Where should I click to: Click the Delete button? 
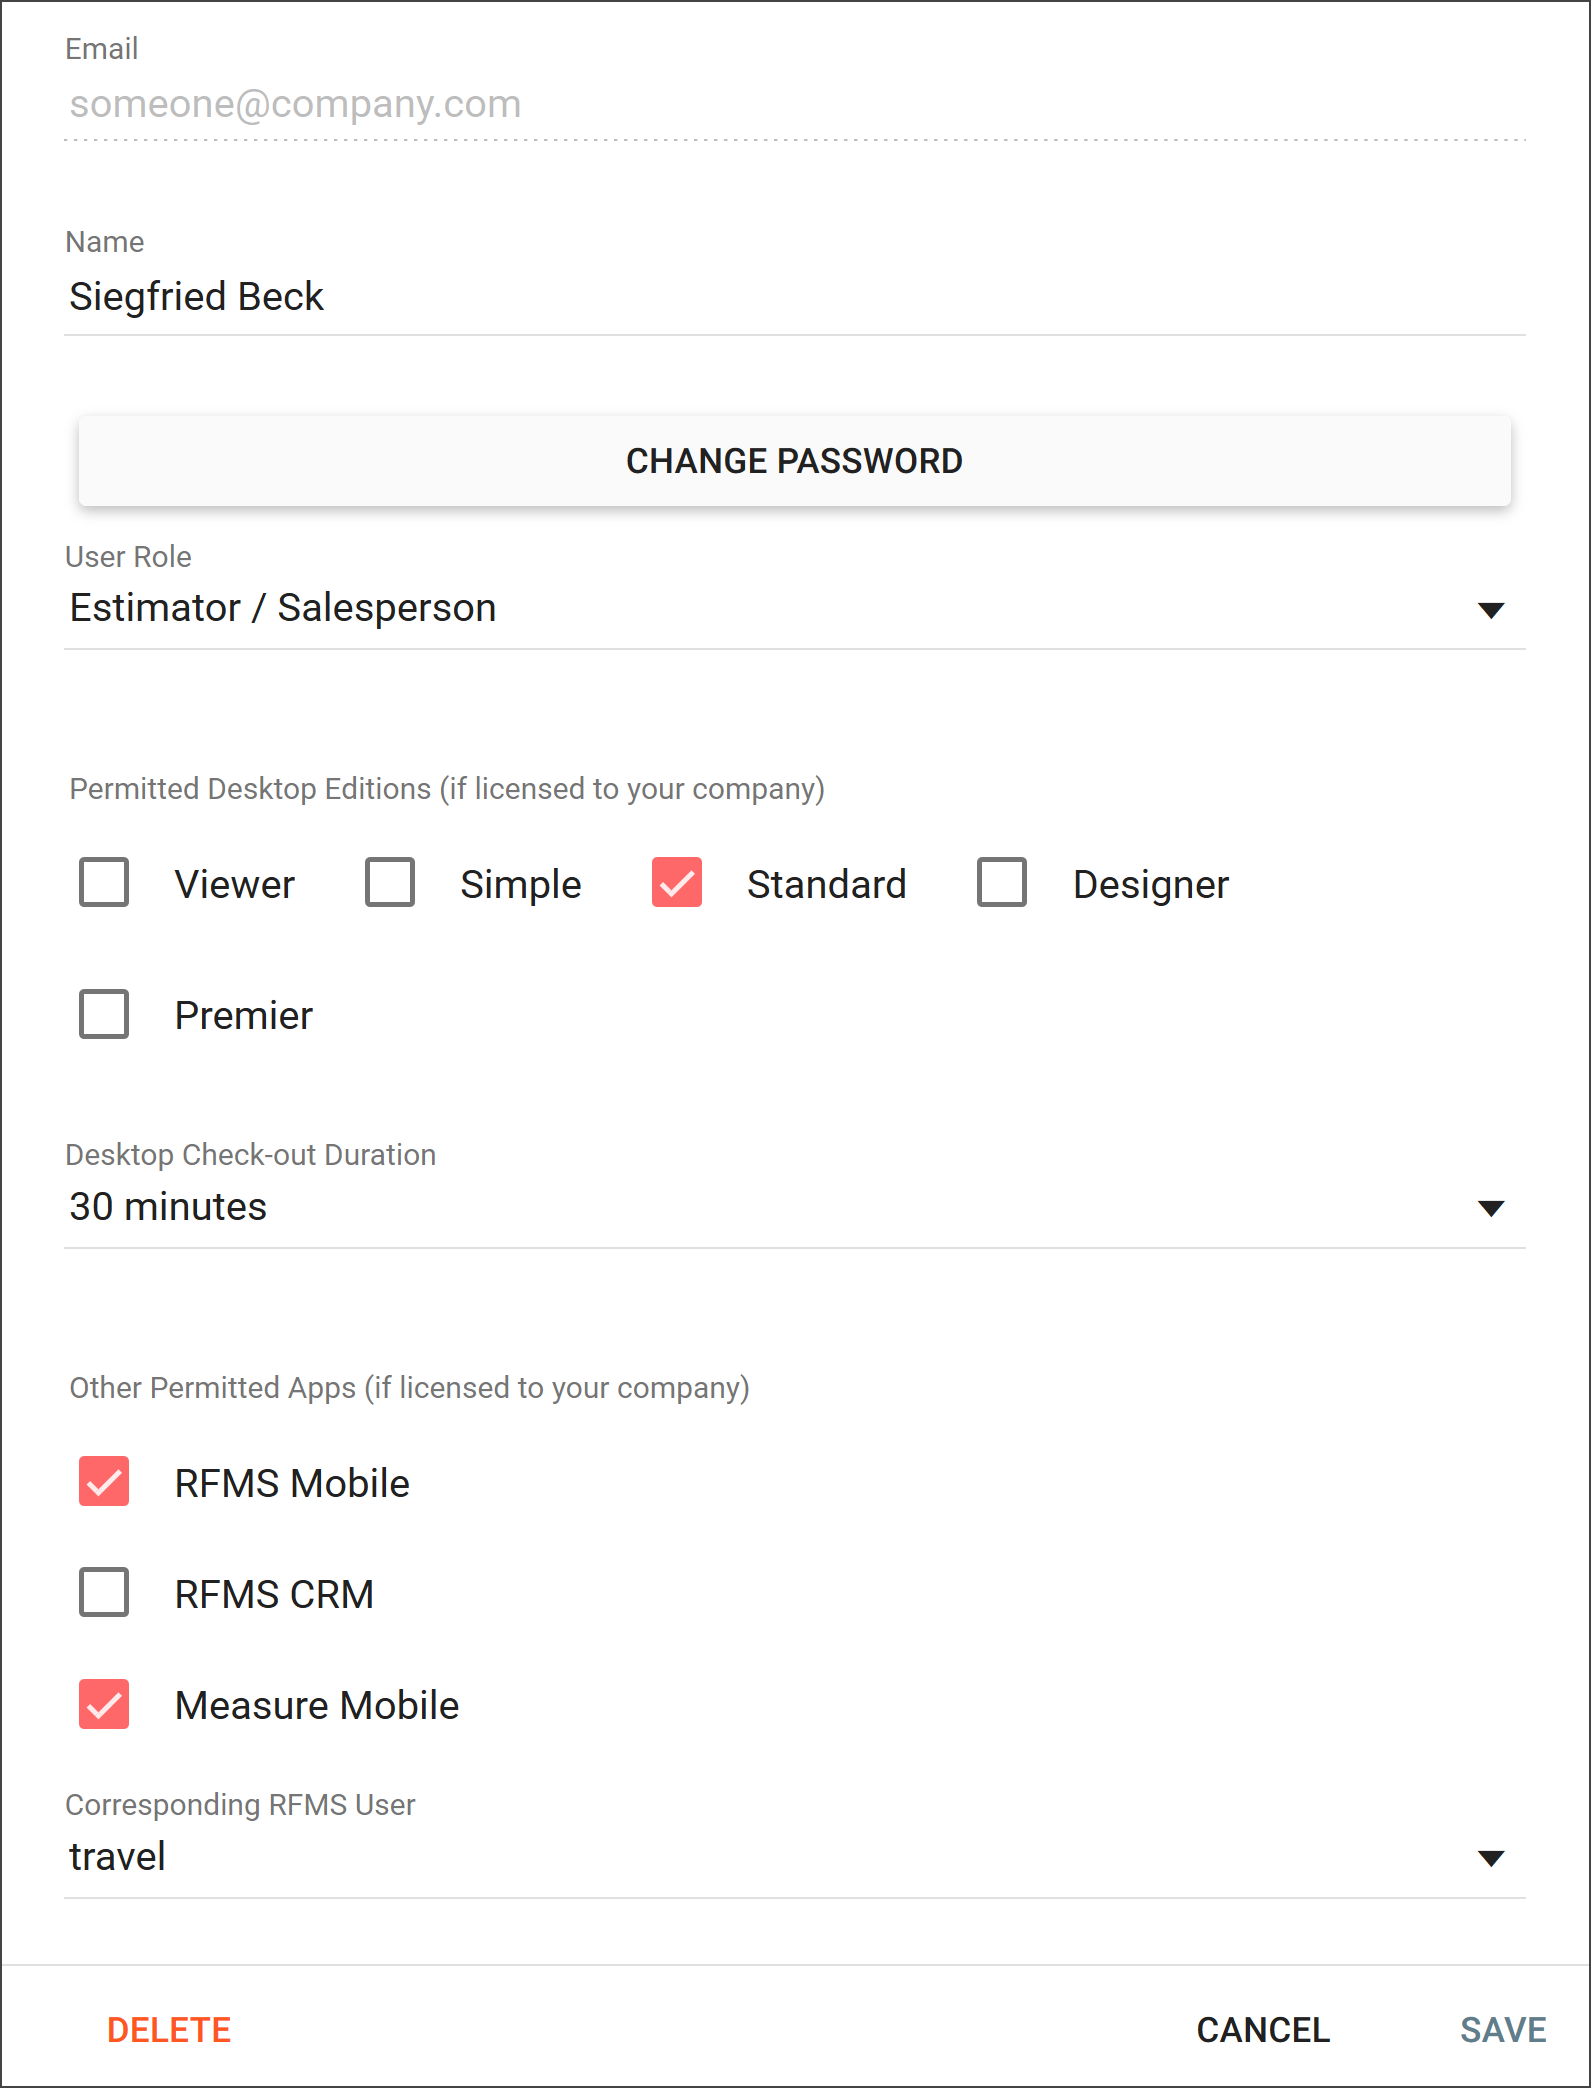pyautogui.click(x=169, y=2030)
